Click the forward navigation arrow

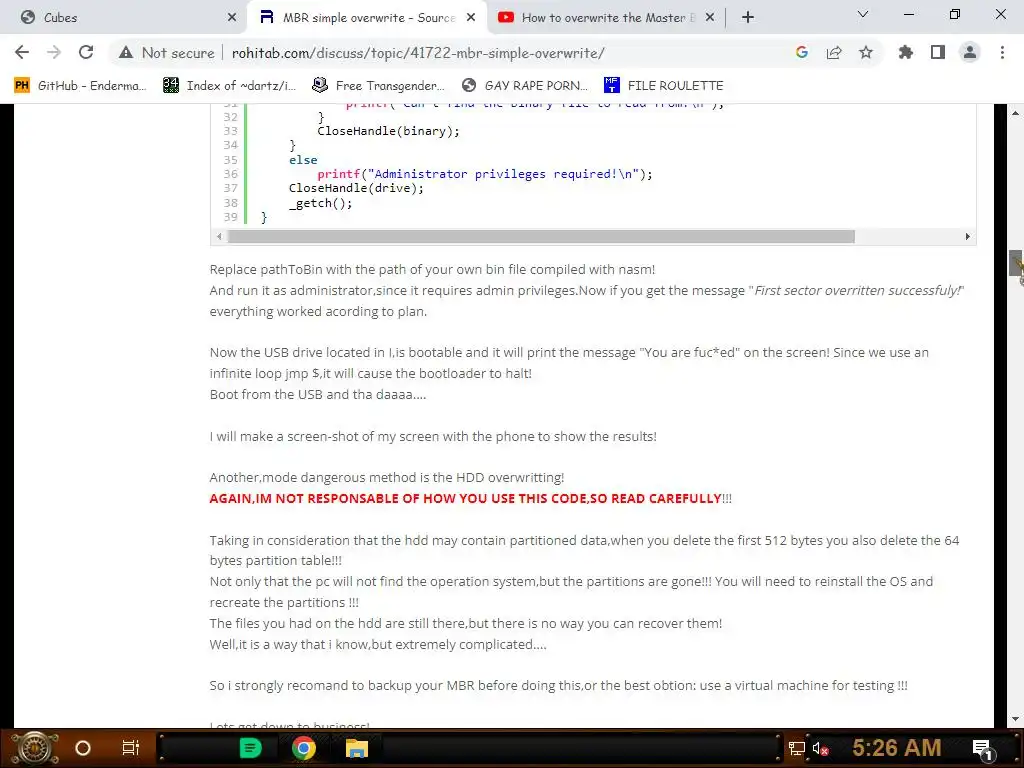54,52
